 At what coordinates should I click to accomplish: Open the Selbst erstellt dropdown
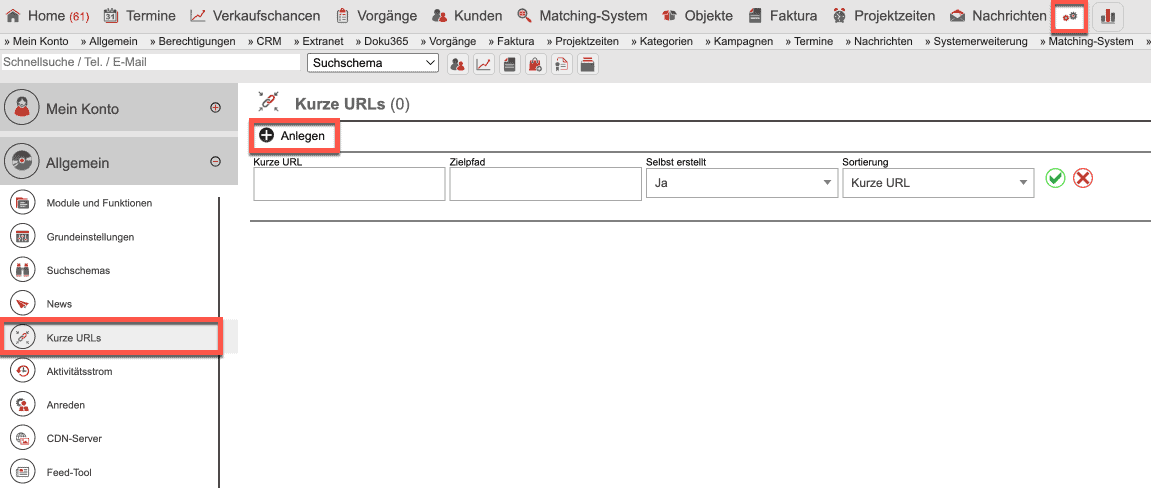pyautogui.click(x=741, y=183)
